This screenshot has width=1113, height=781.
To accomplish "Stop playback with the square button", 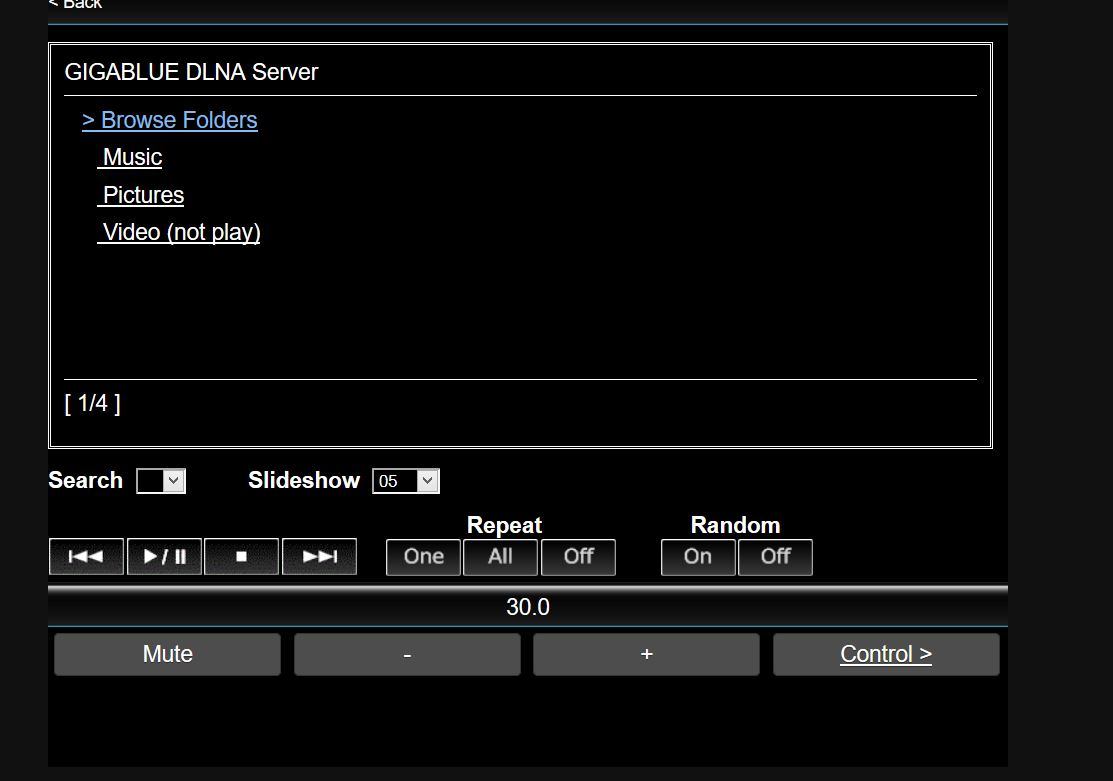I will 241,557.
